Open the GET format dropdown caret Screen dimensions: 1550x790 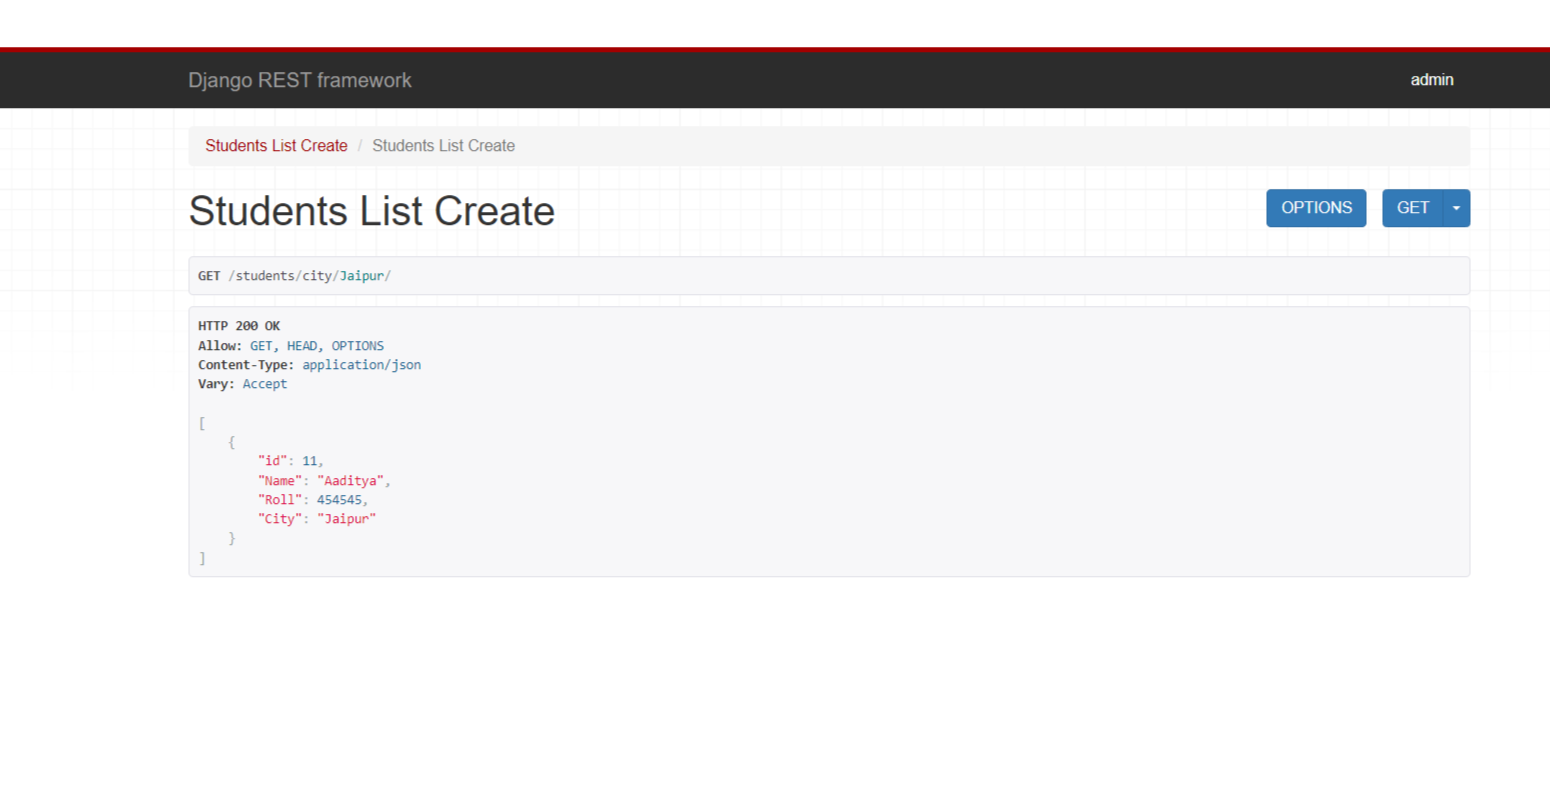coord(1456,208)
